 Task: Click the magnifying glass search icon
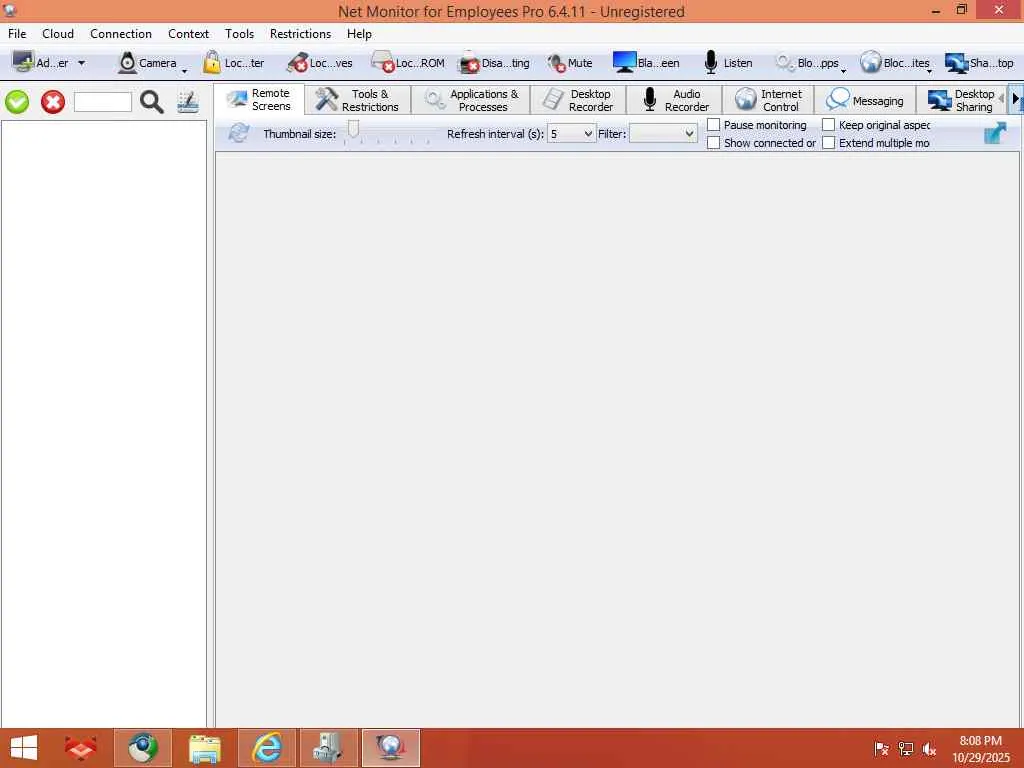coord(152,102)
